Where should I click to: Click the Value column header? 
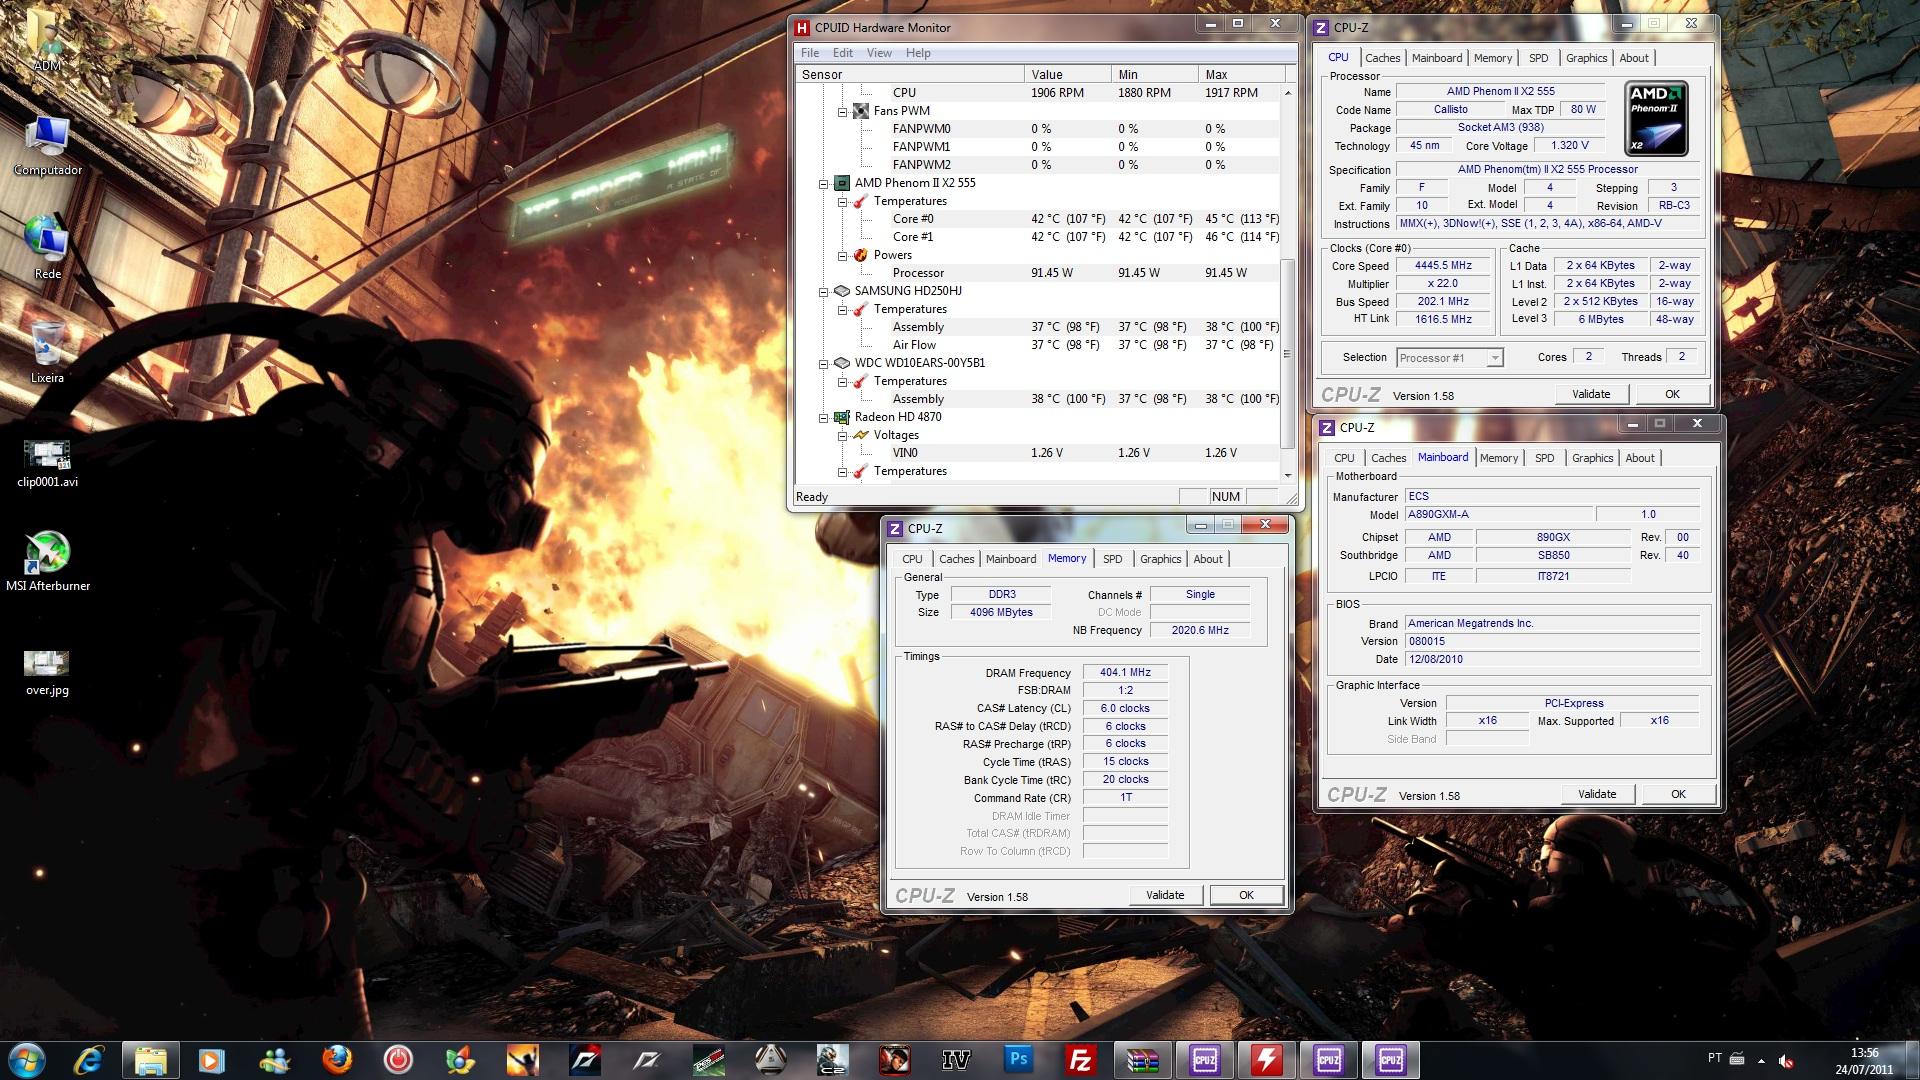point(1067,74)
